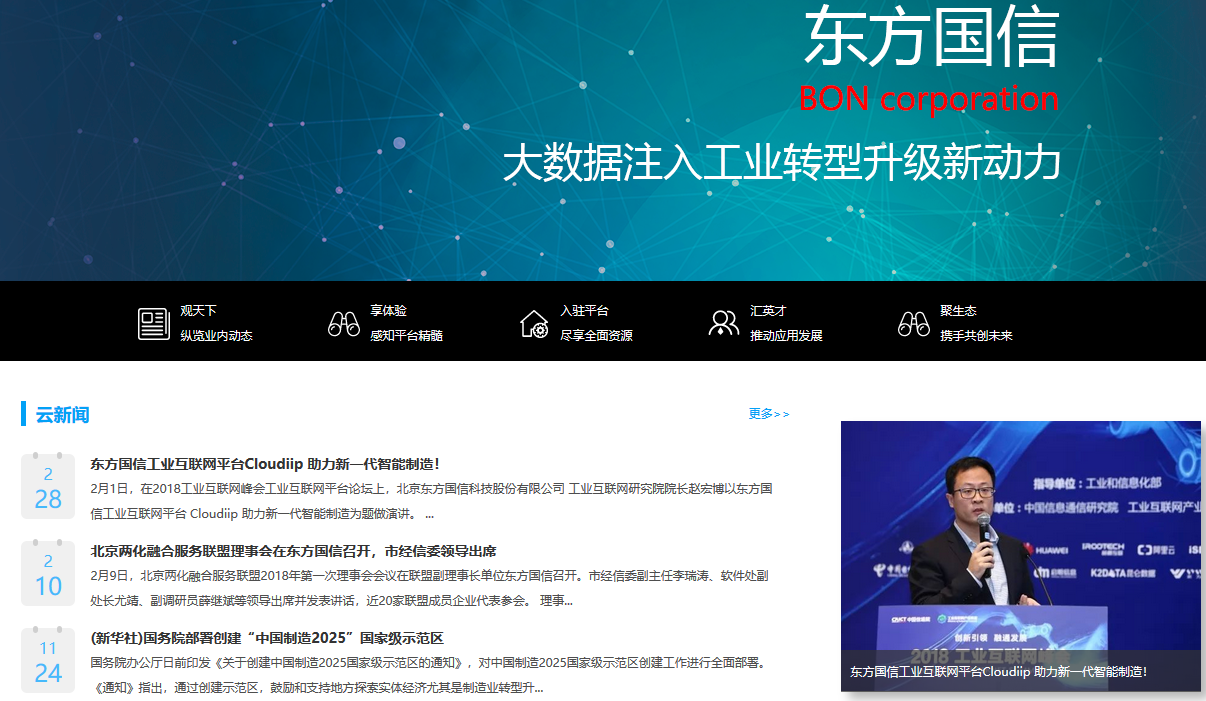
Task: Click the 云新闻 section heading
Action: pyautogui.click(x=62, y=414)
